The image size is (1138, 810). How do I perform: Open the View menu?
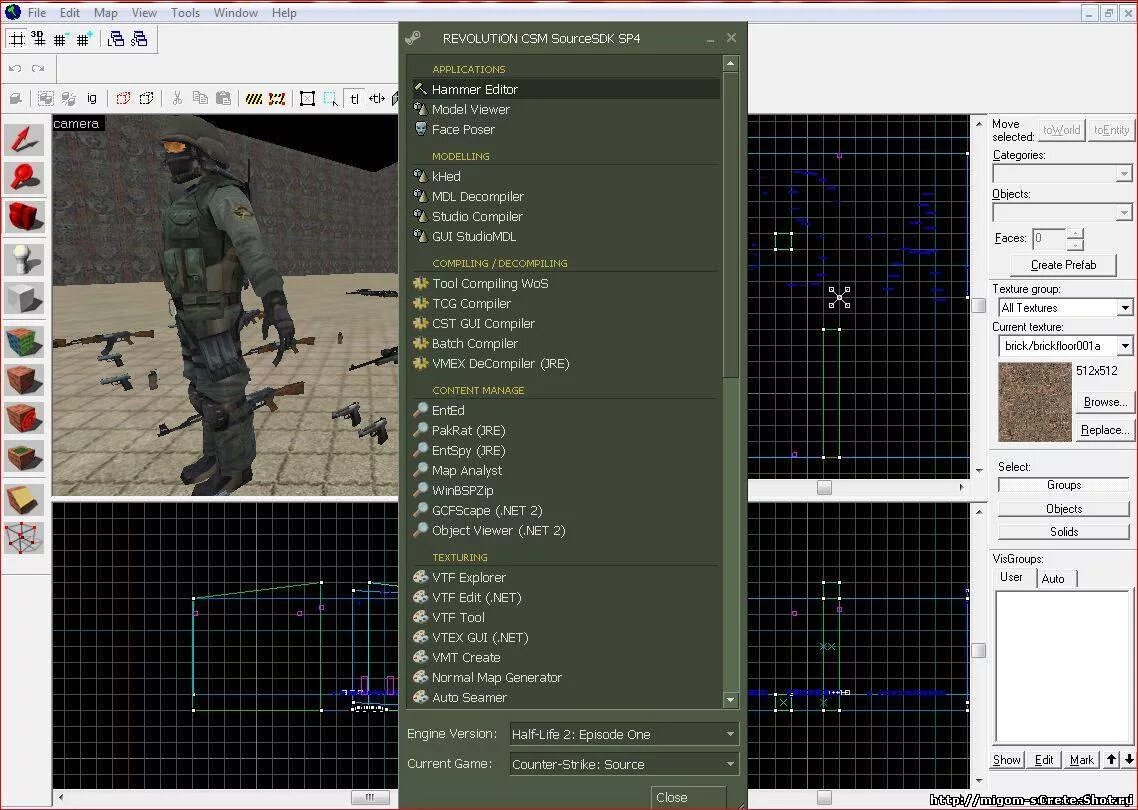[144, 12]
